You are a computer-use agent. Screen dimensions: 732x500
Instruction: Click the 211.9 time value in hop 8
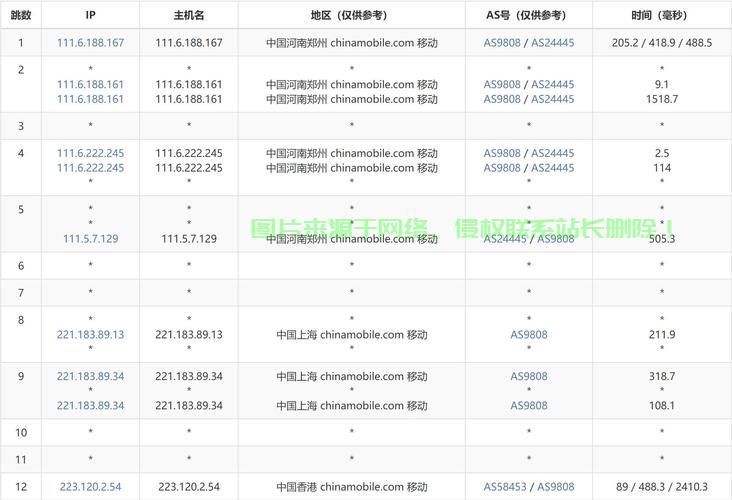tap(661, 335)
